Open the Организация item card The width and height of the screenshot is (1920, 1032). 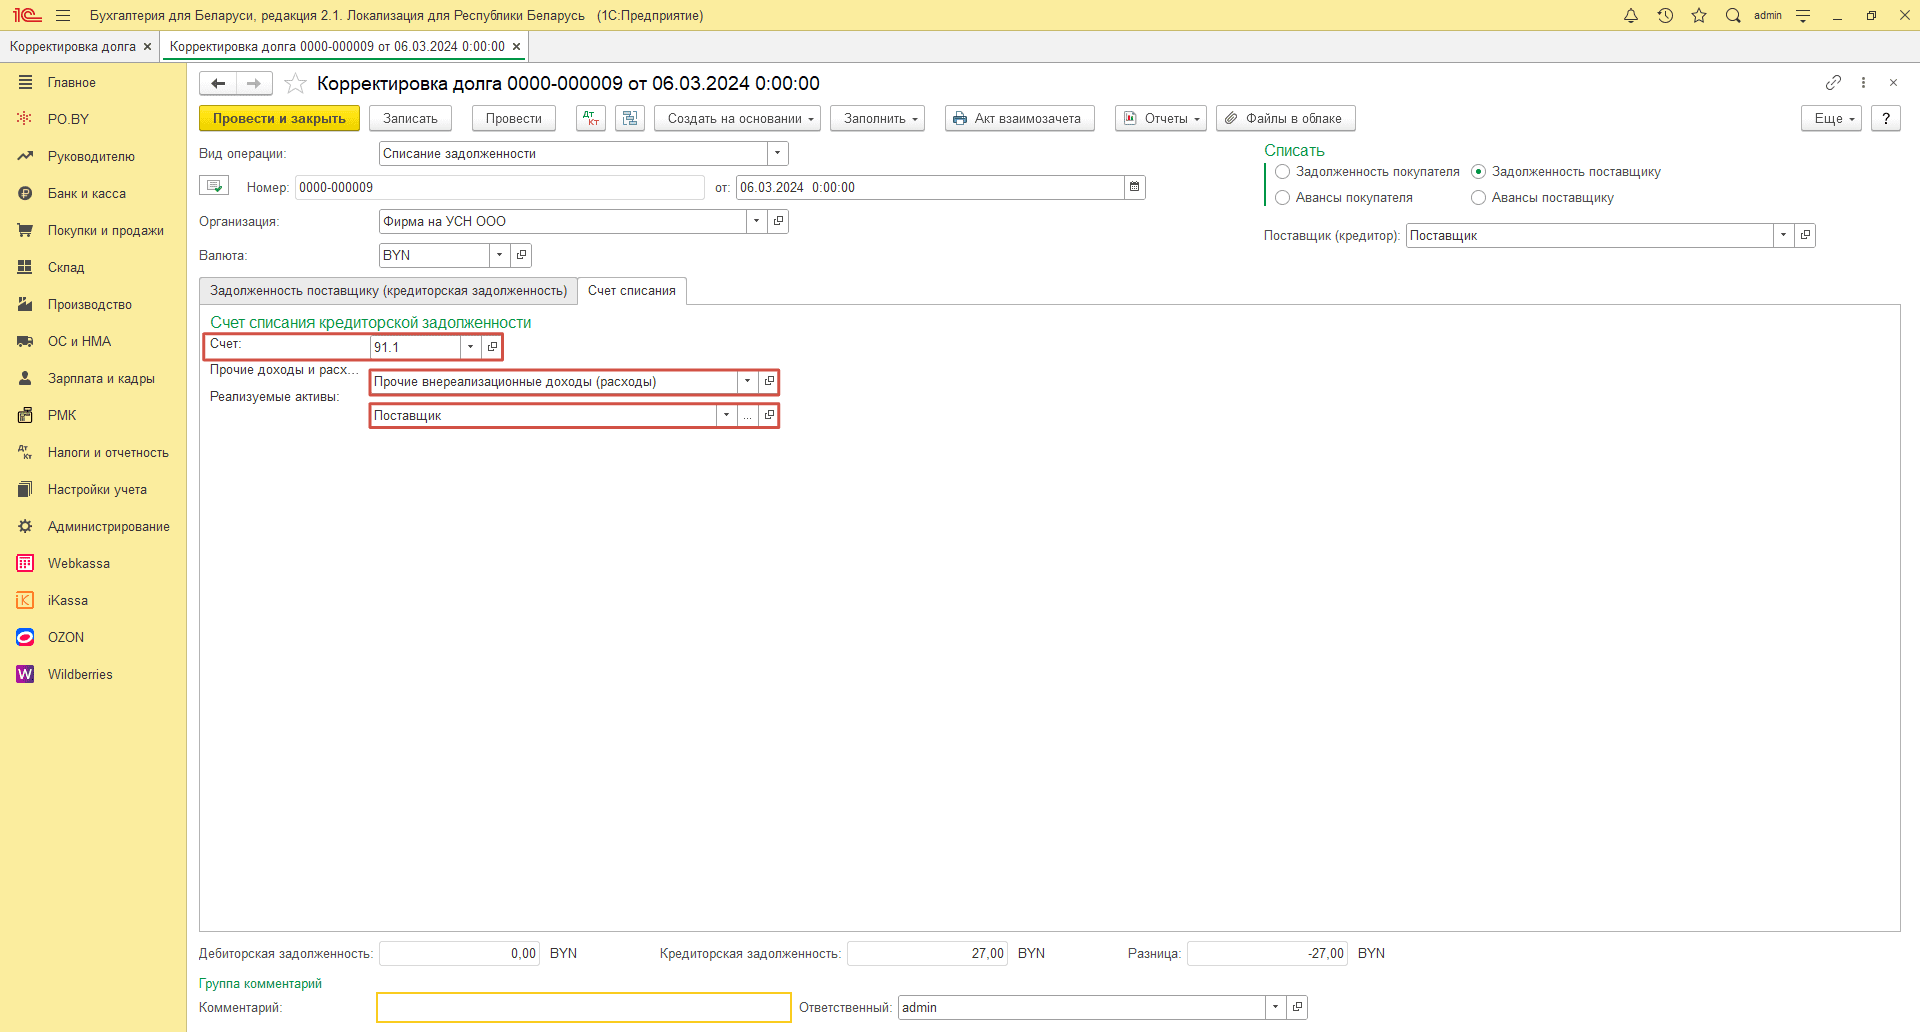(x=778, y=221)
